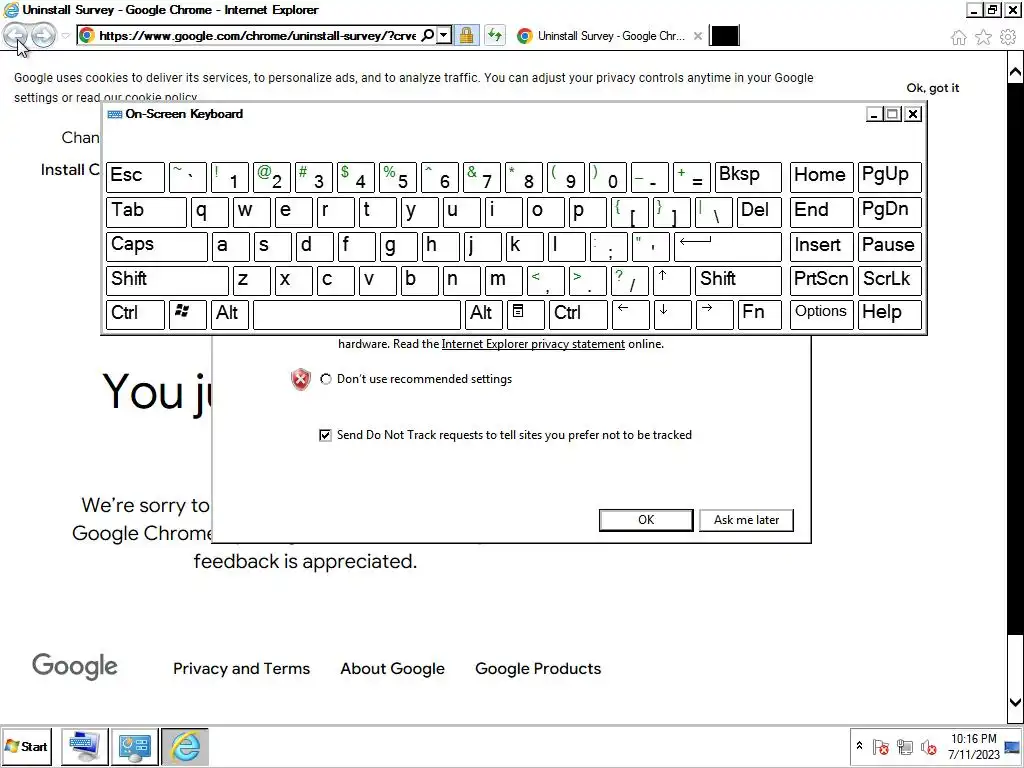Toggle the left Shift key
Image resolution: width=1024 pixels, height=768 pixels.
point(167,280)
